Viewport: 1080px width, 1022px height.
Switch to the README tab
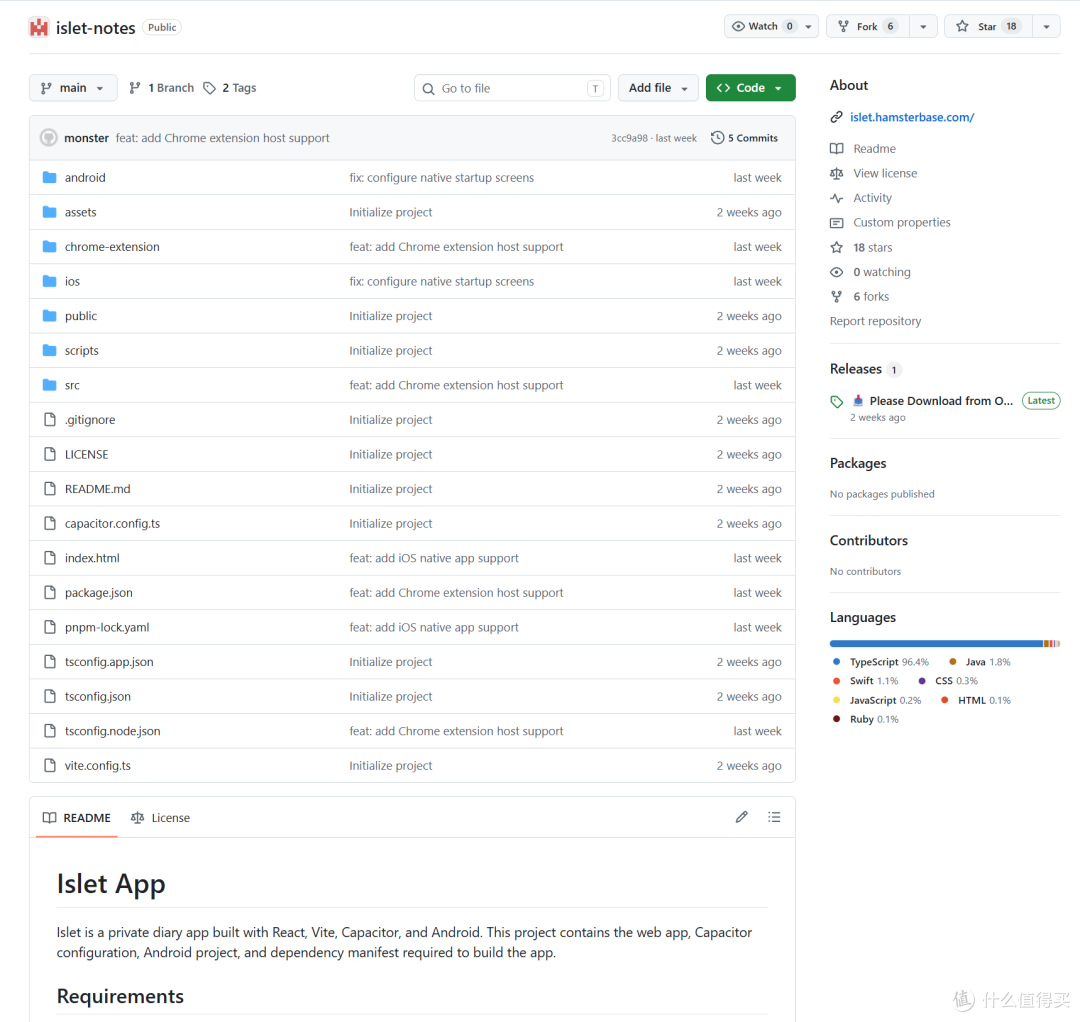pos(76,817)
